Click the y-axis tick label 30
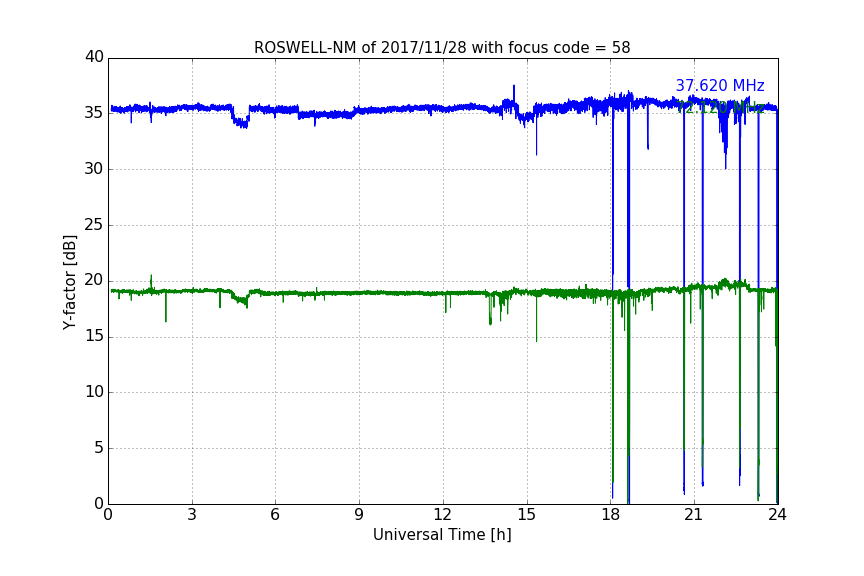 coord(94,169)
